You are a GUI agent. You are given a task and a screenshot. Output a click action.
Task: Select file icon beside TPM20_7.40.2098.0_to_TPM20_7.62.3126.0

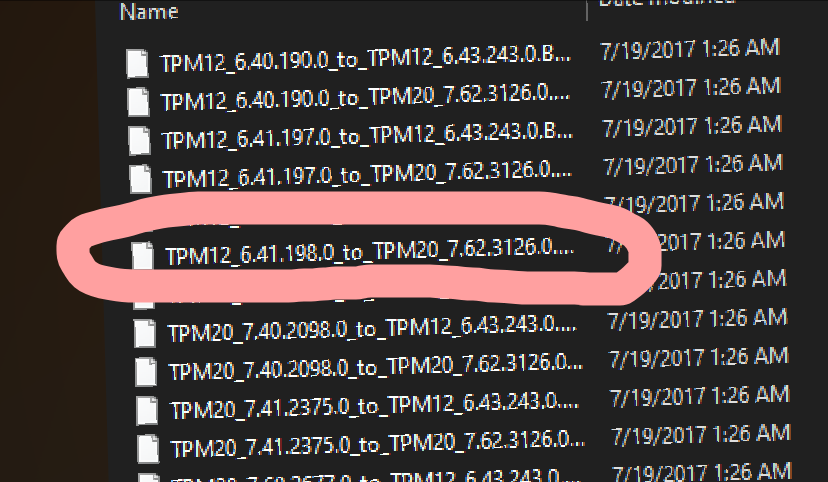point(146,372)
